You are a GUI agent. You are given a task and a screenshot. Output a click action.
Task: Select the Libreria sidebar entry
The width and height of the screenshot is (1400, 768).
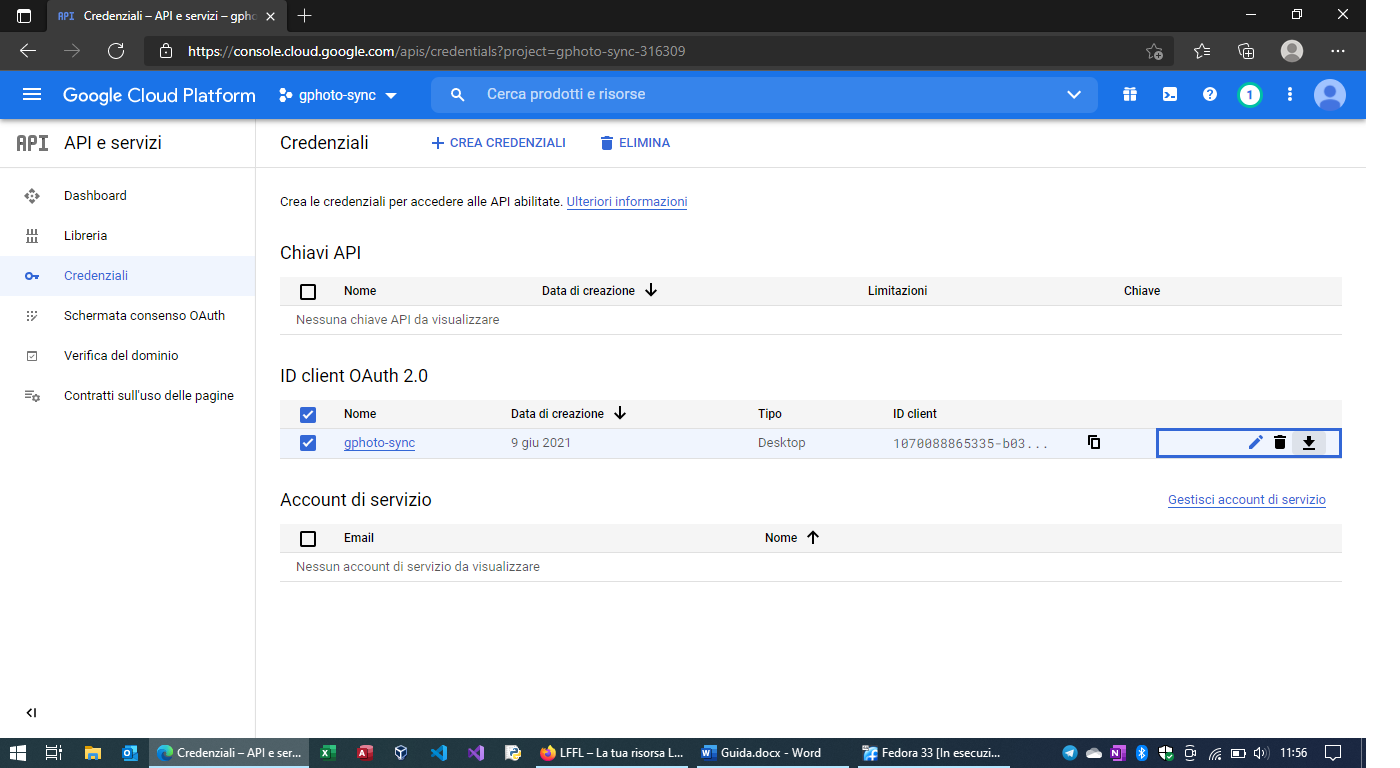tap(85, 235)
